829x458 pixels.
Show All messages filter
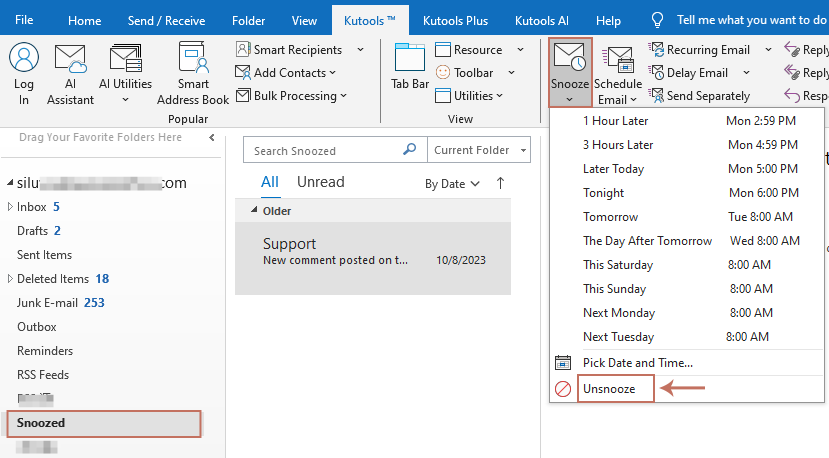pos(270,182)
